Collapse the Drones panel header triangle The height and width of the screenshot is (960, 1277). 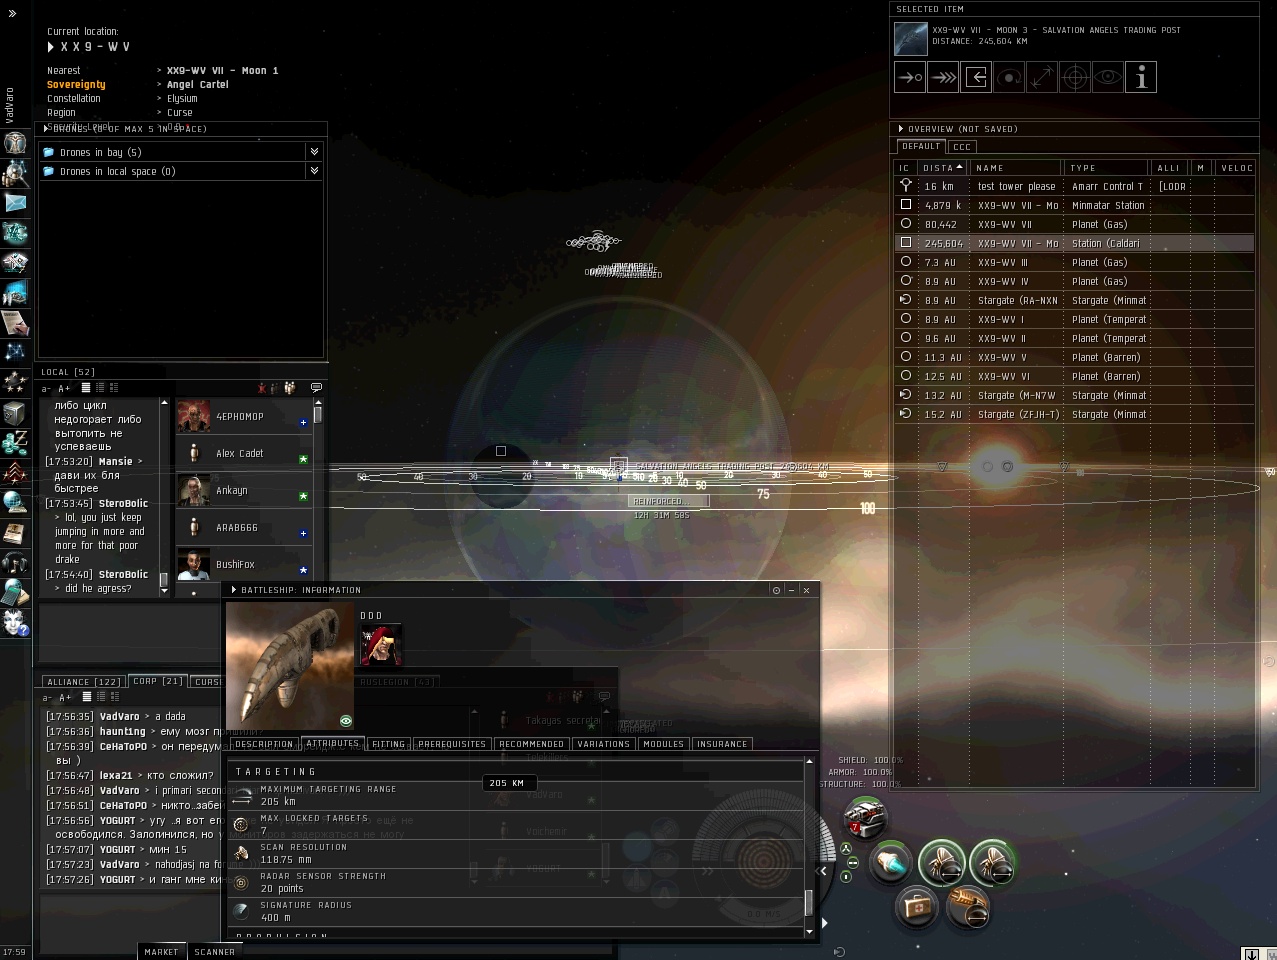46,129
